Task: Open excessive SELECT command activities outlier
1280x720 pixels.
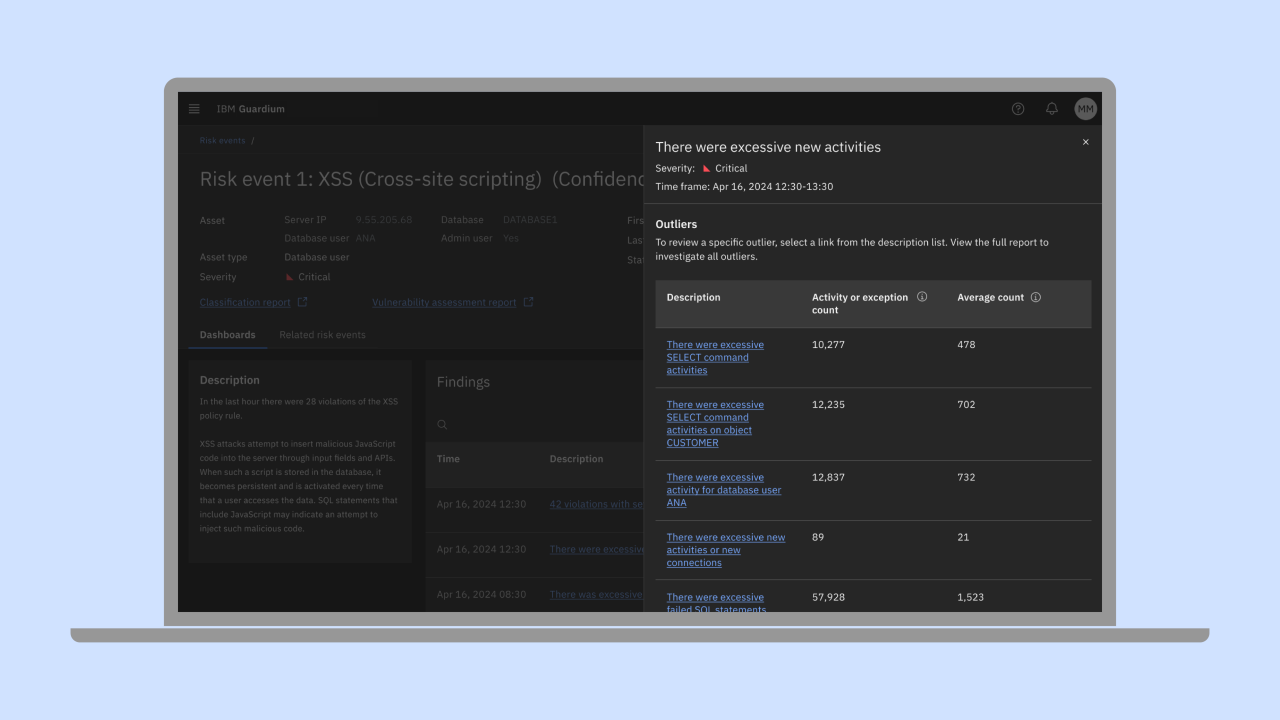Action: point(715,358)
